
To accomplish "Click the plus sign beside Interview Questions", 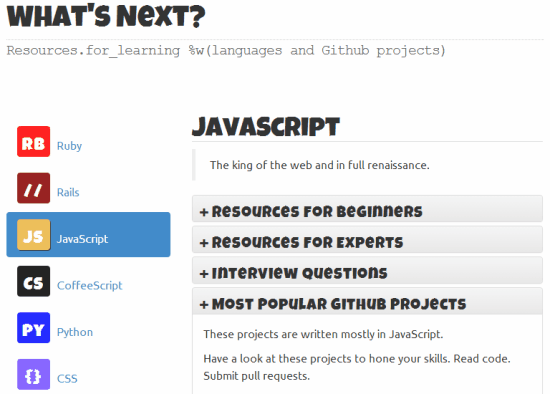I will click(x=204, y=274).
